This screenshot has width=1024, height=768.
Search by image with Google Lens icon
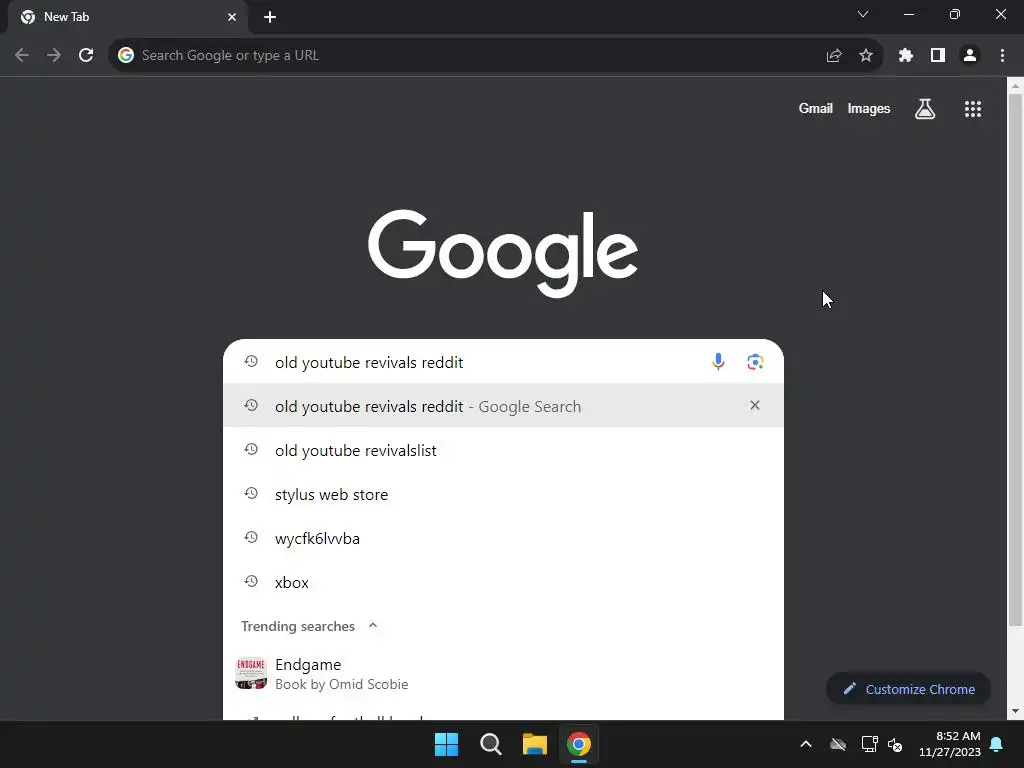(755, 362)
